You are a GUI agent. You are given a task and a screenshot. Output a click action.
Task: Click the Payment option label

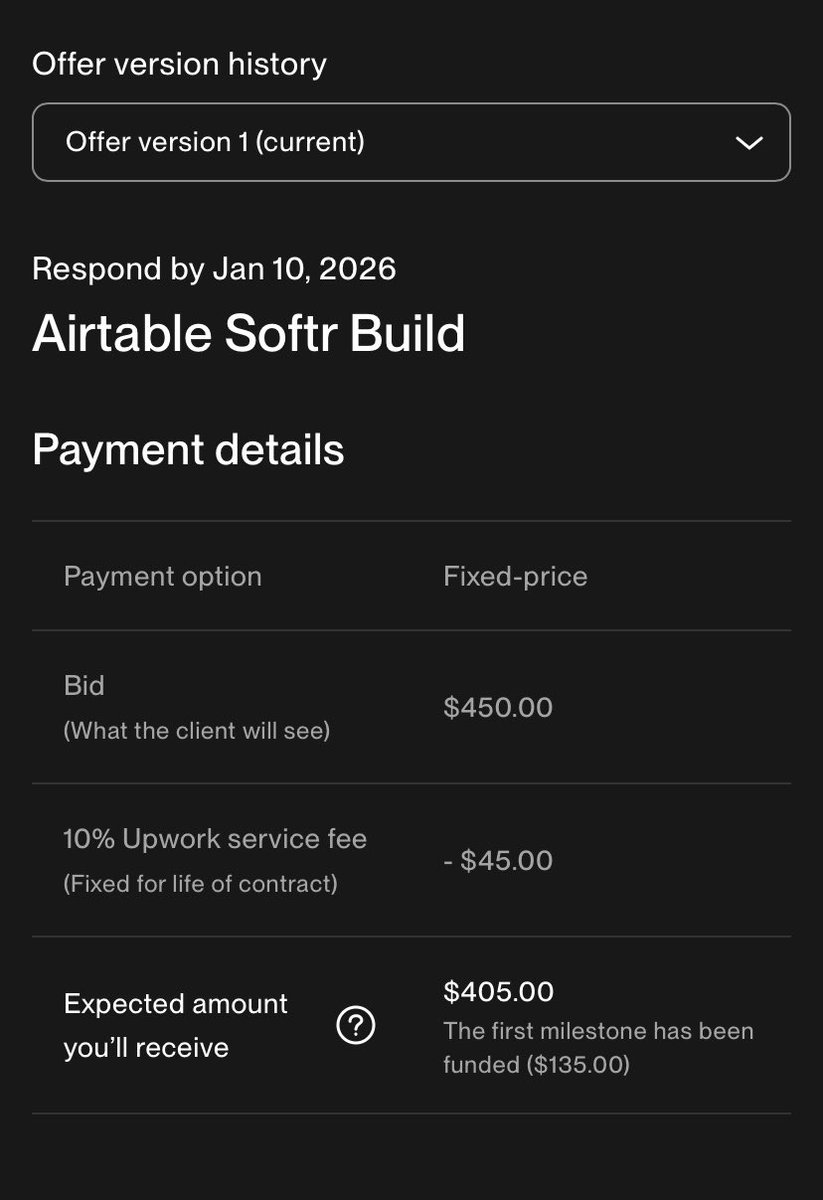[163, 576]
